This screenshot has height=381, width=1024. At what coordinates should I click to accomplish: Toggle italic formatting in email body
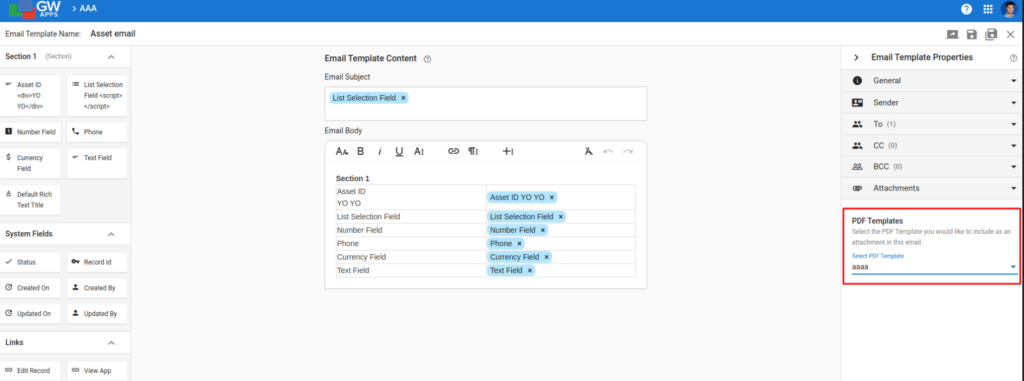(379, 151)
